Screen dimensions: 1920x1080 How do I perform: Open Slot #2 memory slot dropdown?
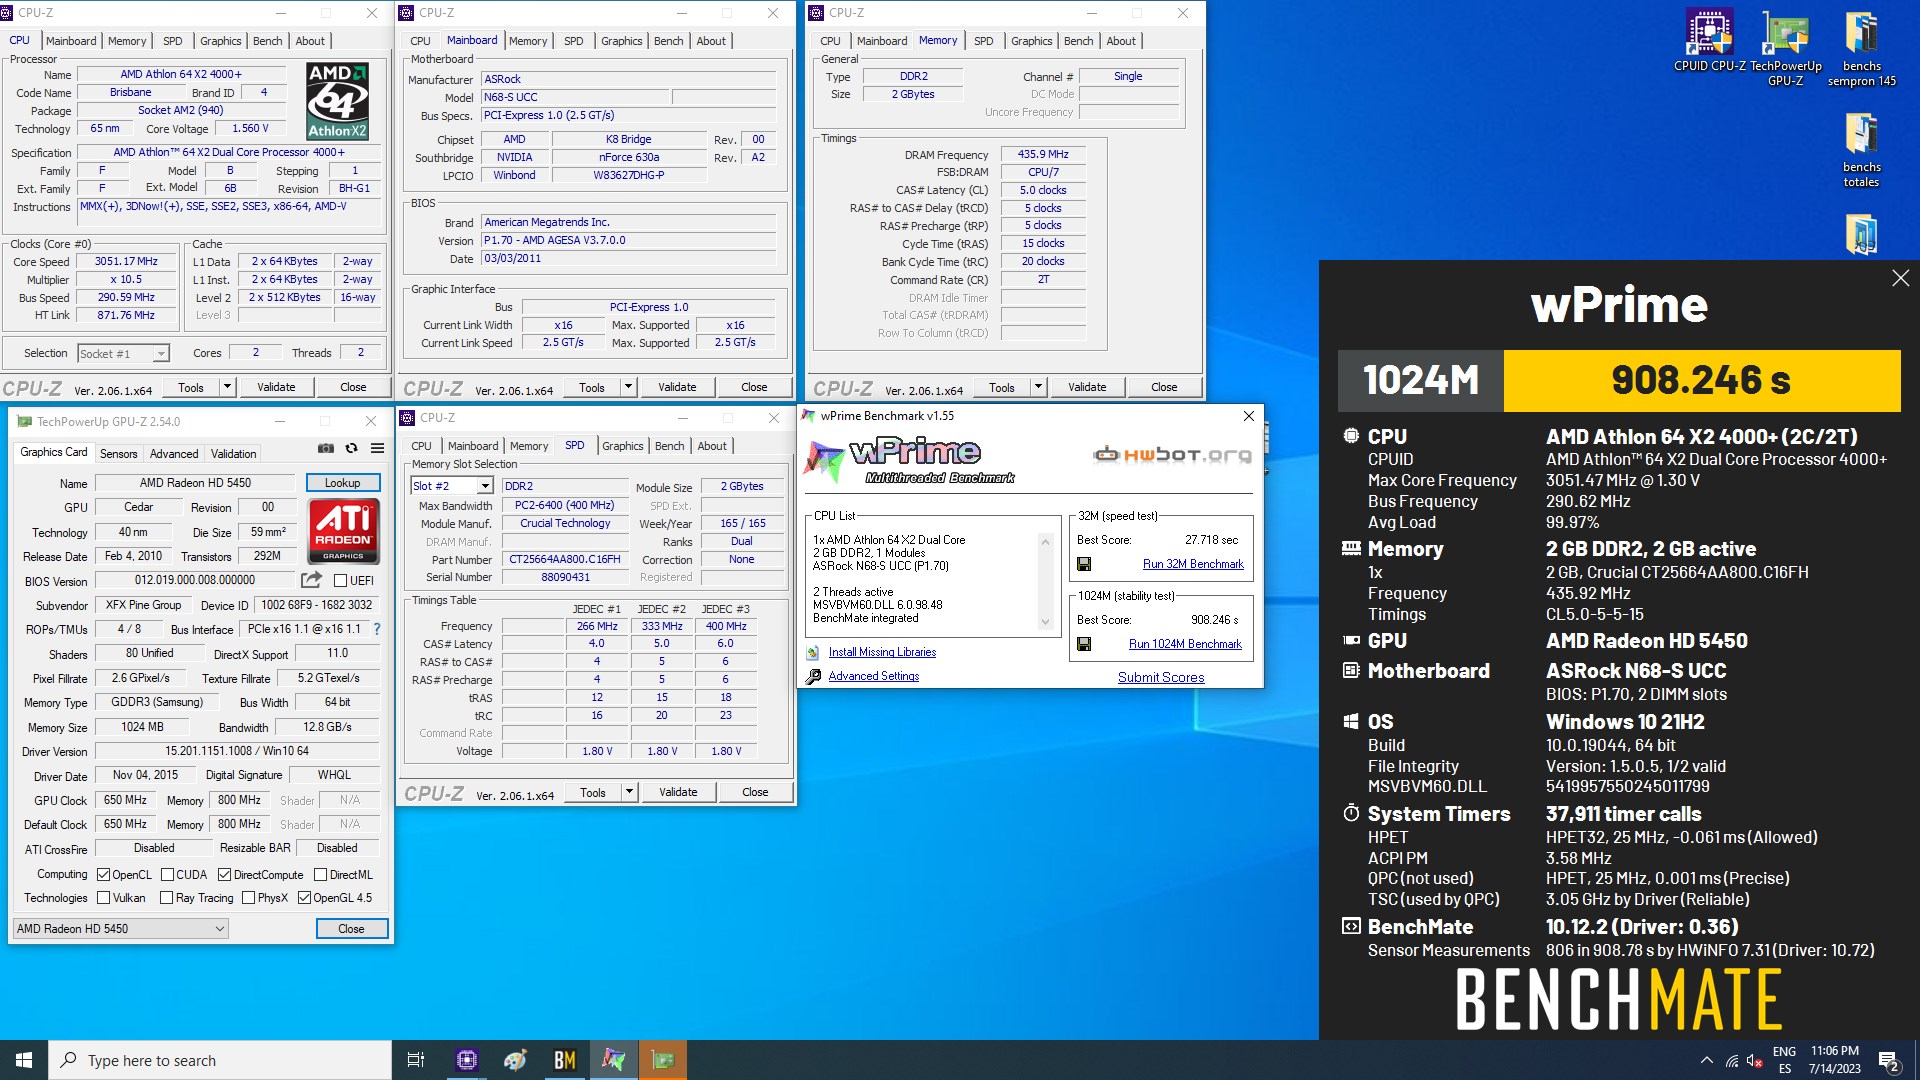tap(451, 486)
